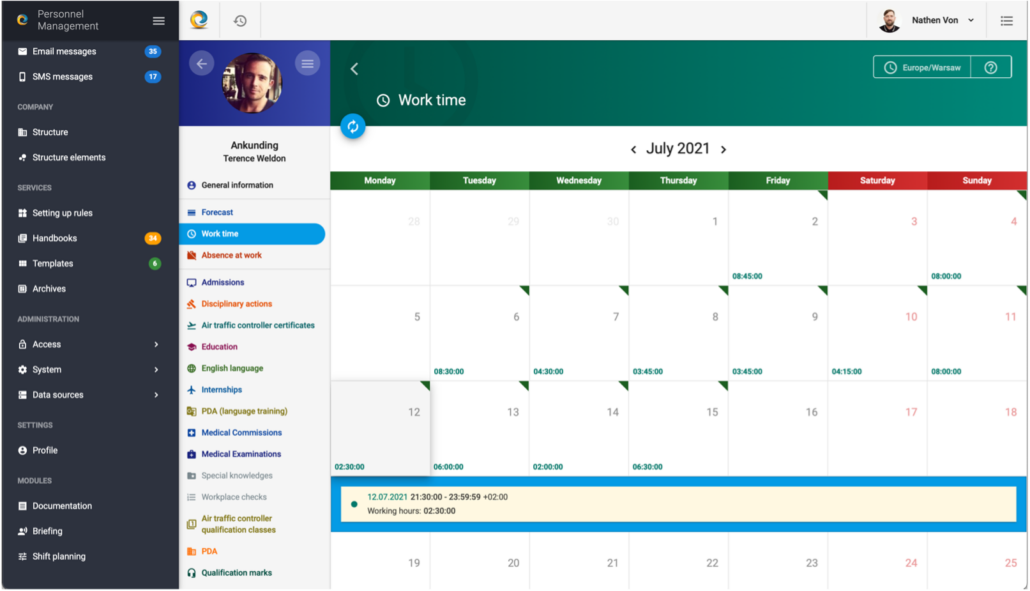Click the Europe/Warsaw timezone button

[x=922, y=68]
